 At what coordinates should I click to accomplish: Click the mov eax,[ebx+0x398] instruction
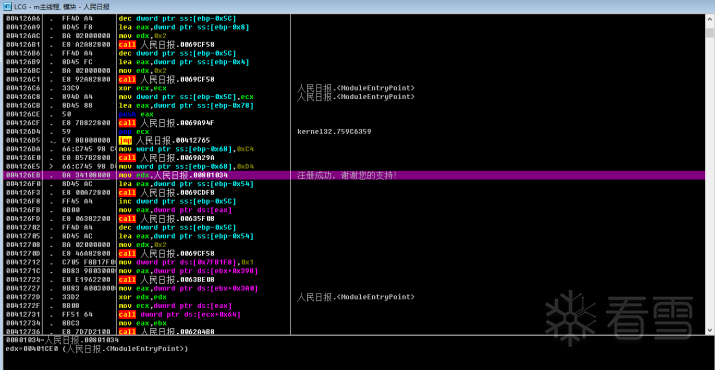188,271
